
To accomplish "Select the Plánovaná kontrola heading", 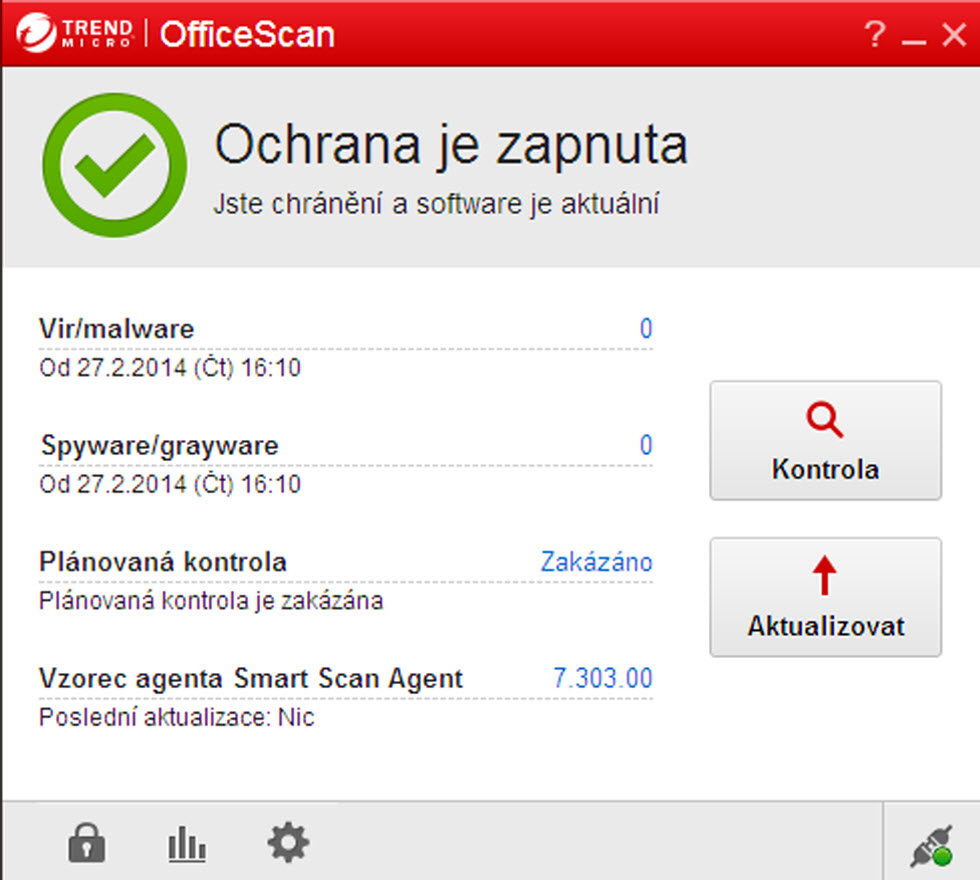I will (x=163, y=562).
